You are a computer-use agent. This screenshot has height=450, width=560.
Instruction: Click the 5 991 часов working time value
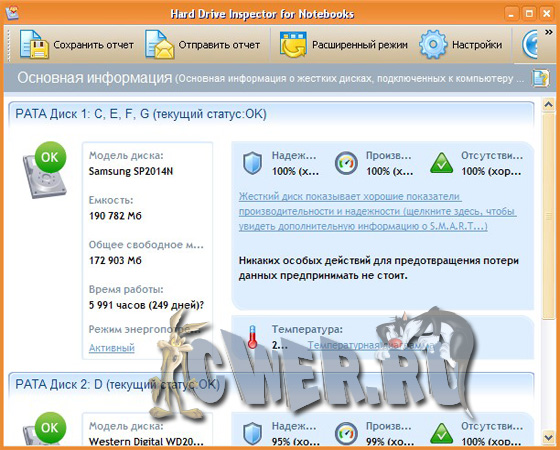tap(146, 305)
